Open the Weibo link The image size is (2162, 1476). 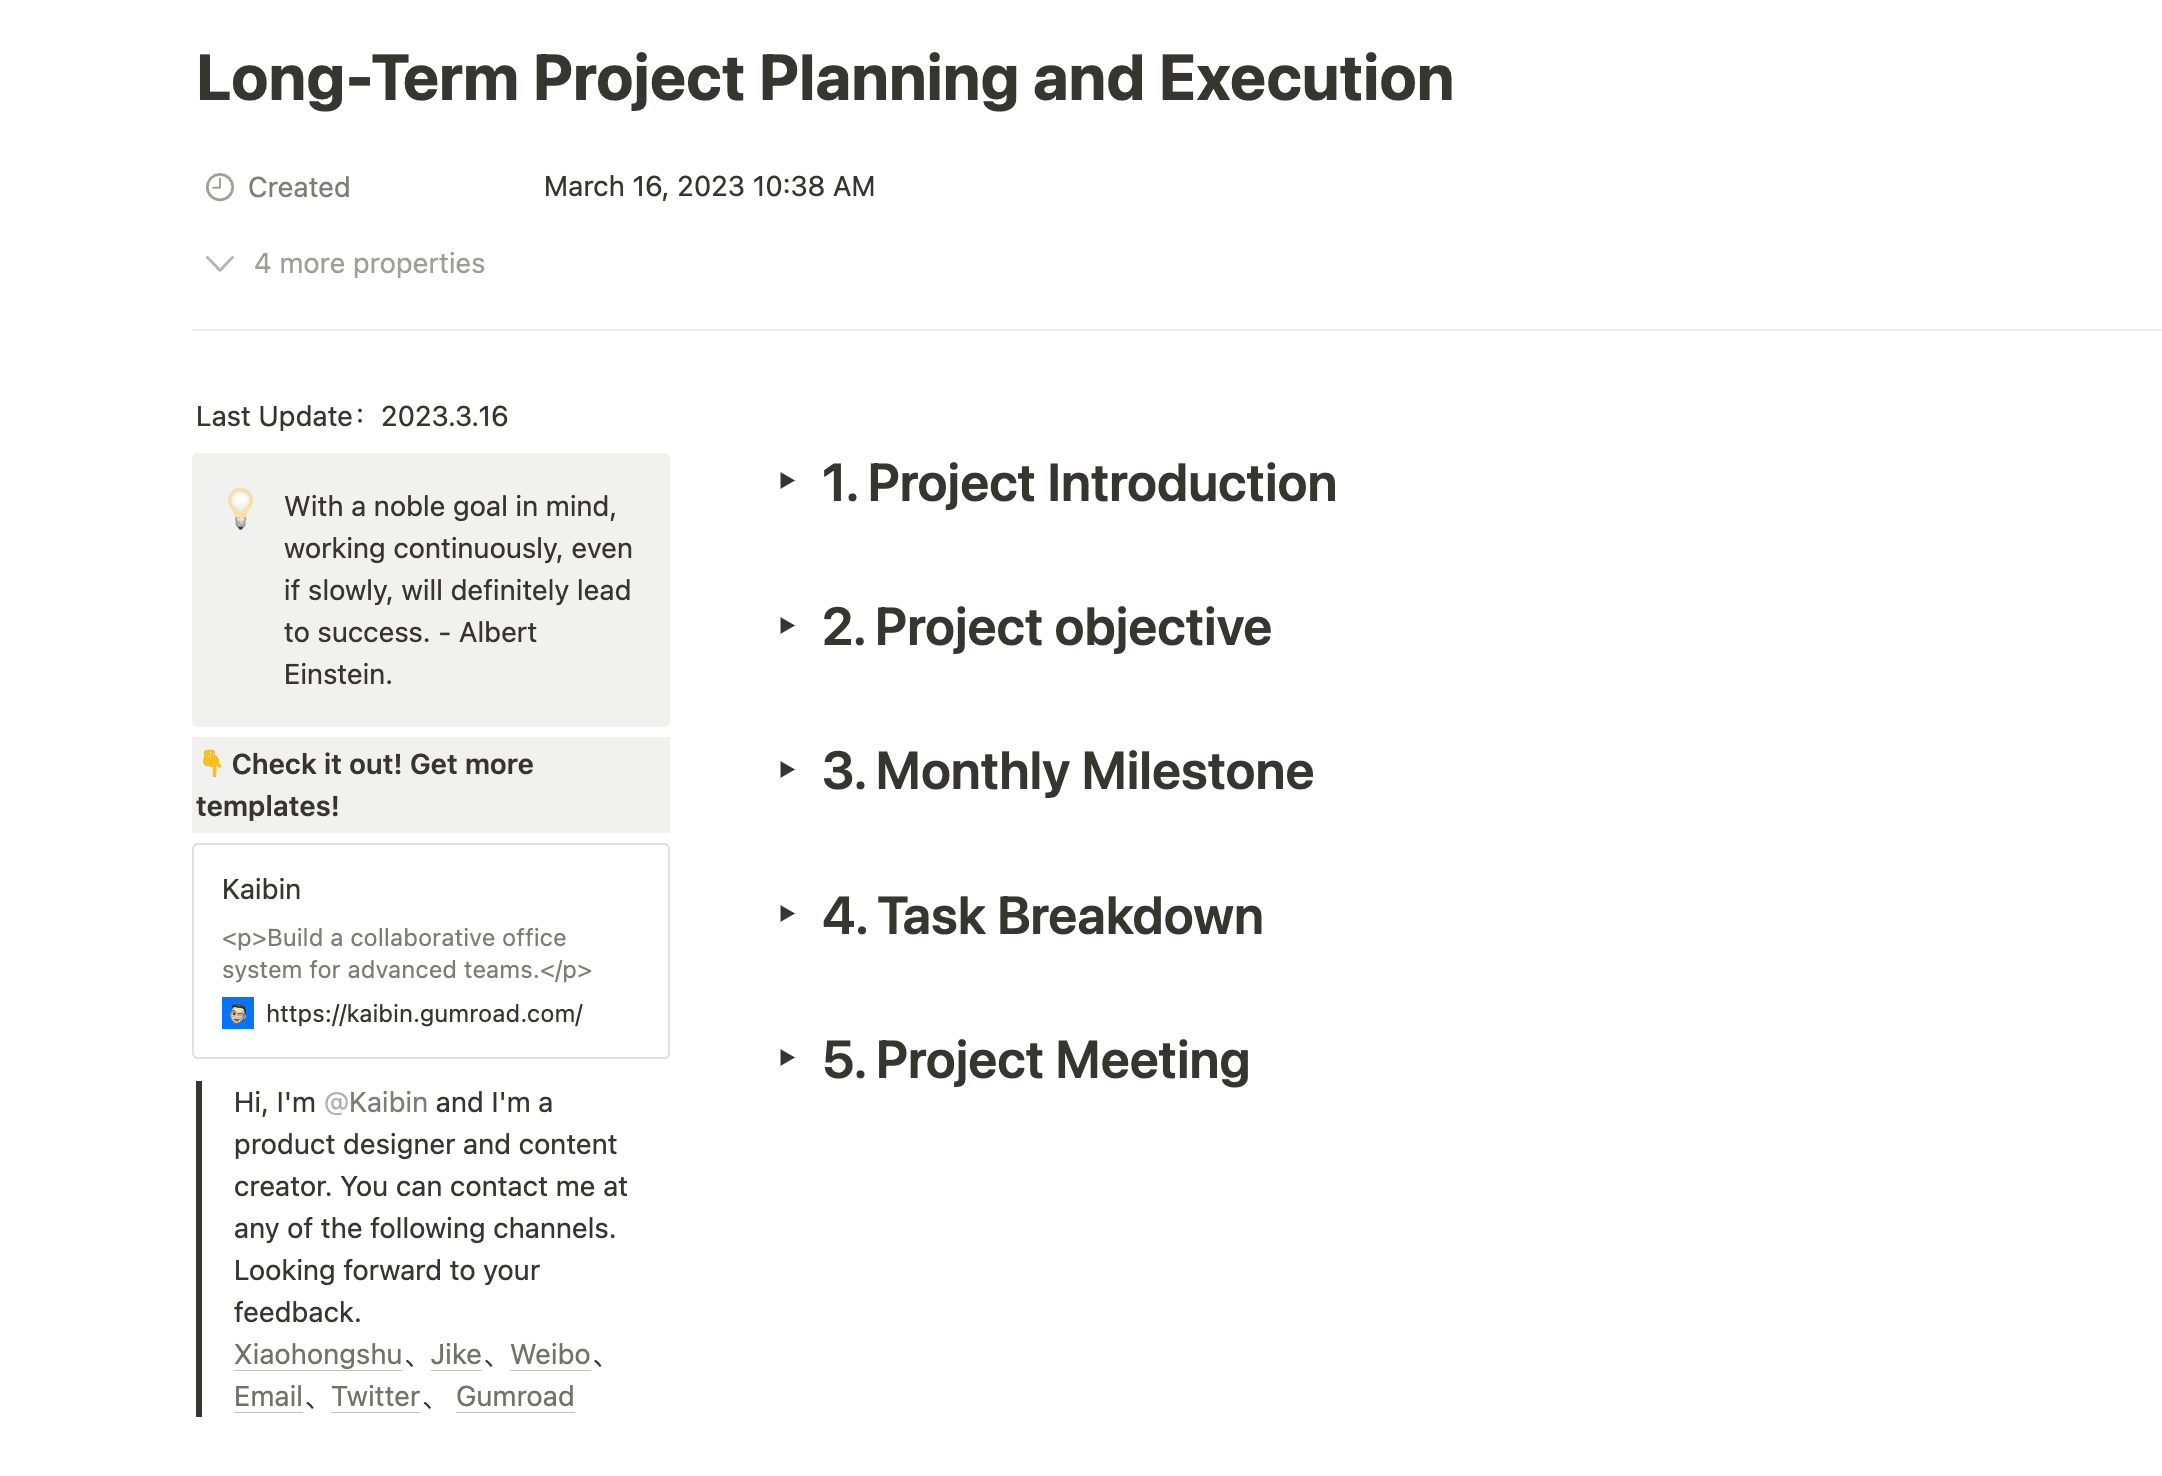point(548,1354)
